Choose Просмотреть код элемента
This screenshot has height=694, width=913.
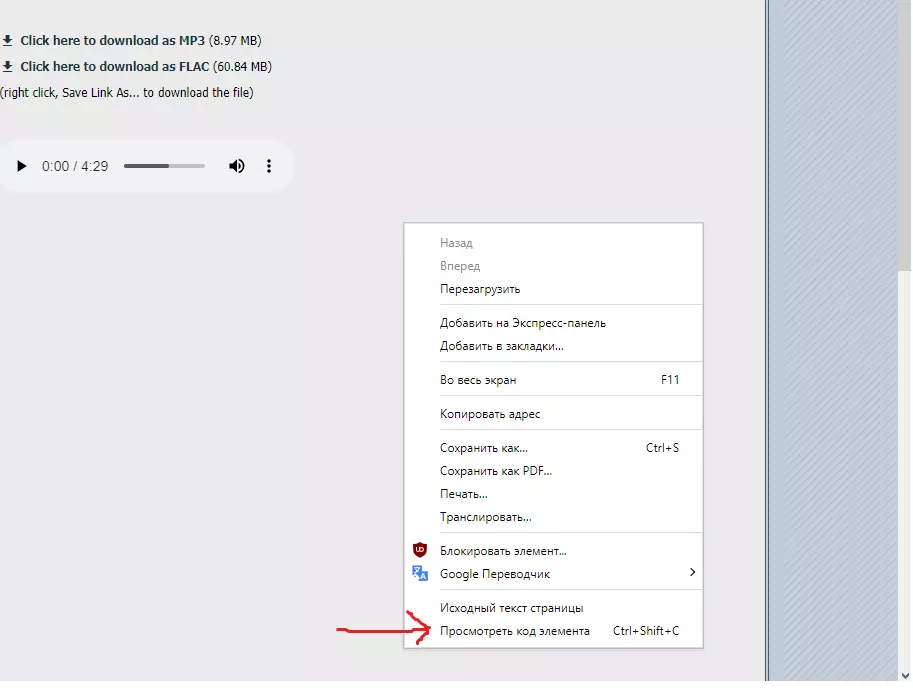pyautogui.click(x=553, y=631)
